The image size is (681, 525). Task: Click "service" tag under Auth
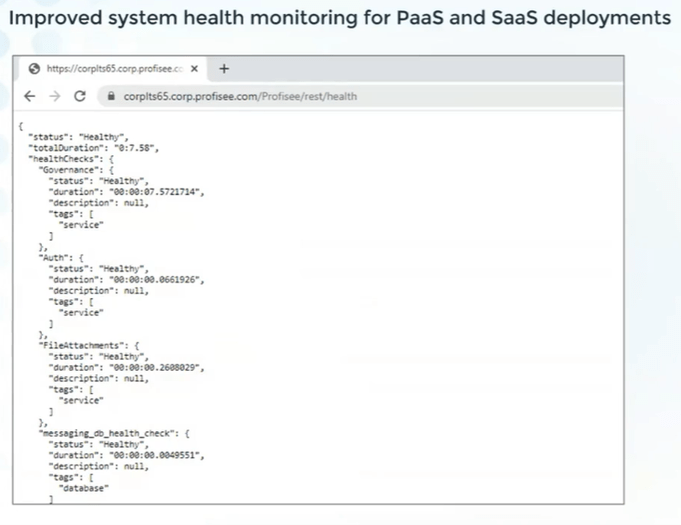[x=81, y=313]
